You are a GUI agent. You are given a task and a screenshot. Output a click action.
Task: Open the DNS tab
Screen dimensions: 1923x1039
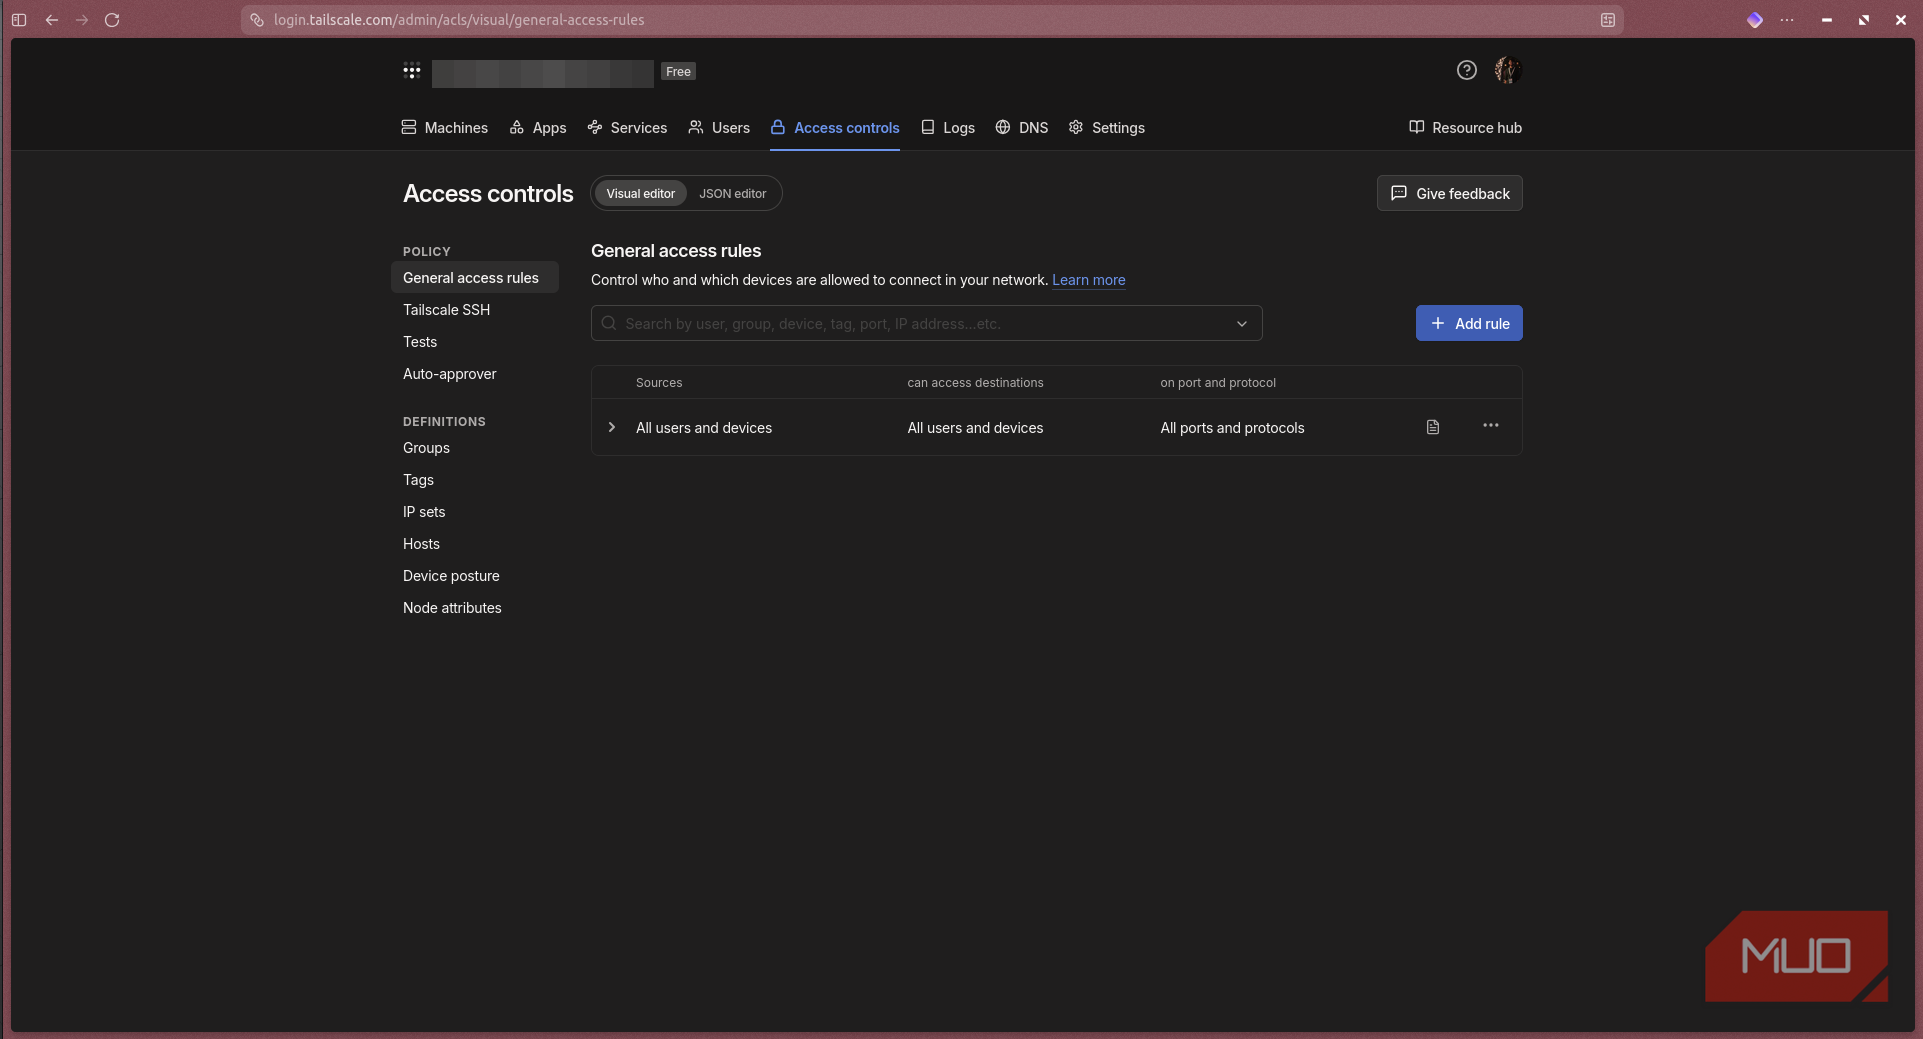click(1022, 128)
